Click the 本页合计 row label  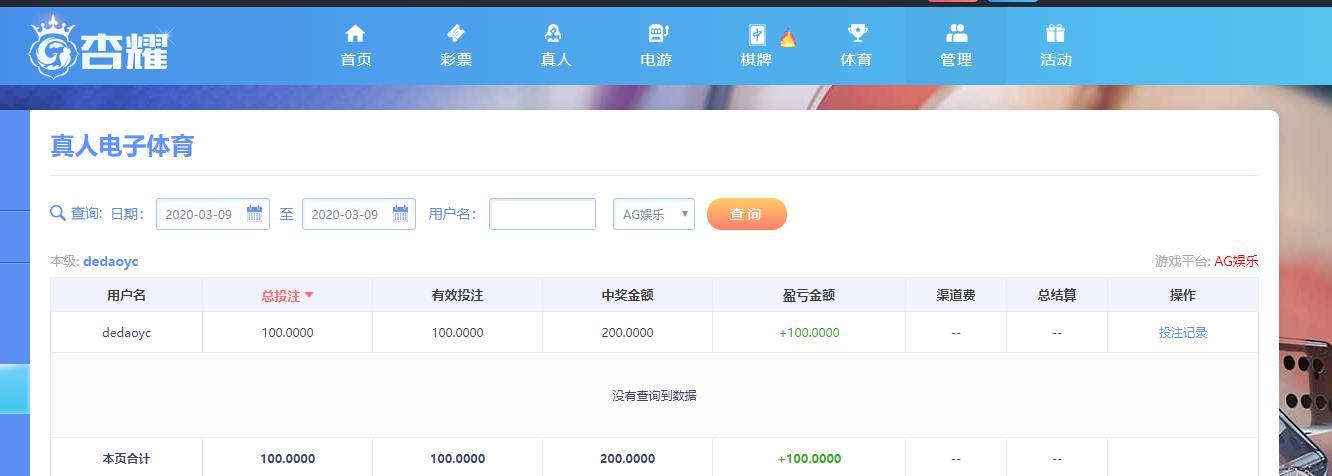click(x=126, y=458)
